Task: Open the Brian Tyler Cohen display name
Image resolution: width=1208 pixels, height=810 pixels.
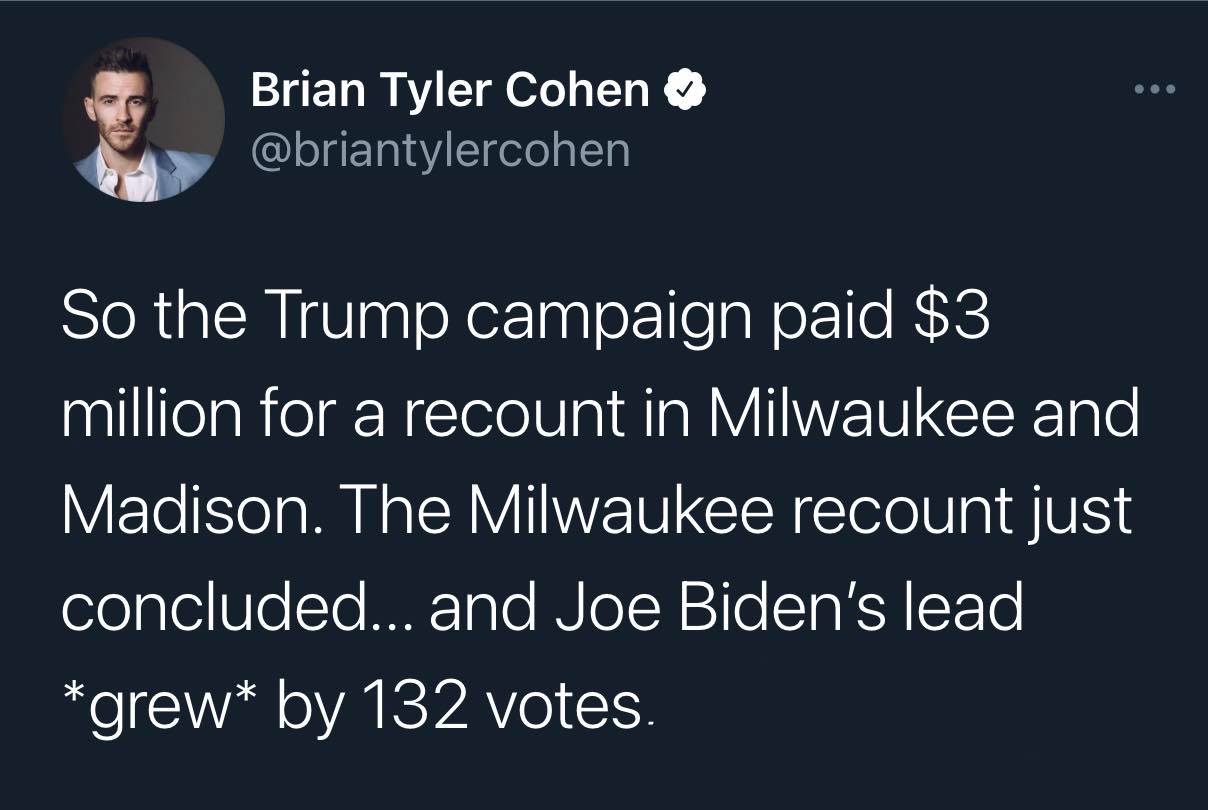Action: 450,92
